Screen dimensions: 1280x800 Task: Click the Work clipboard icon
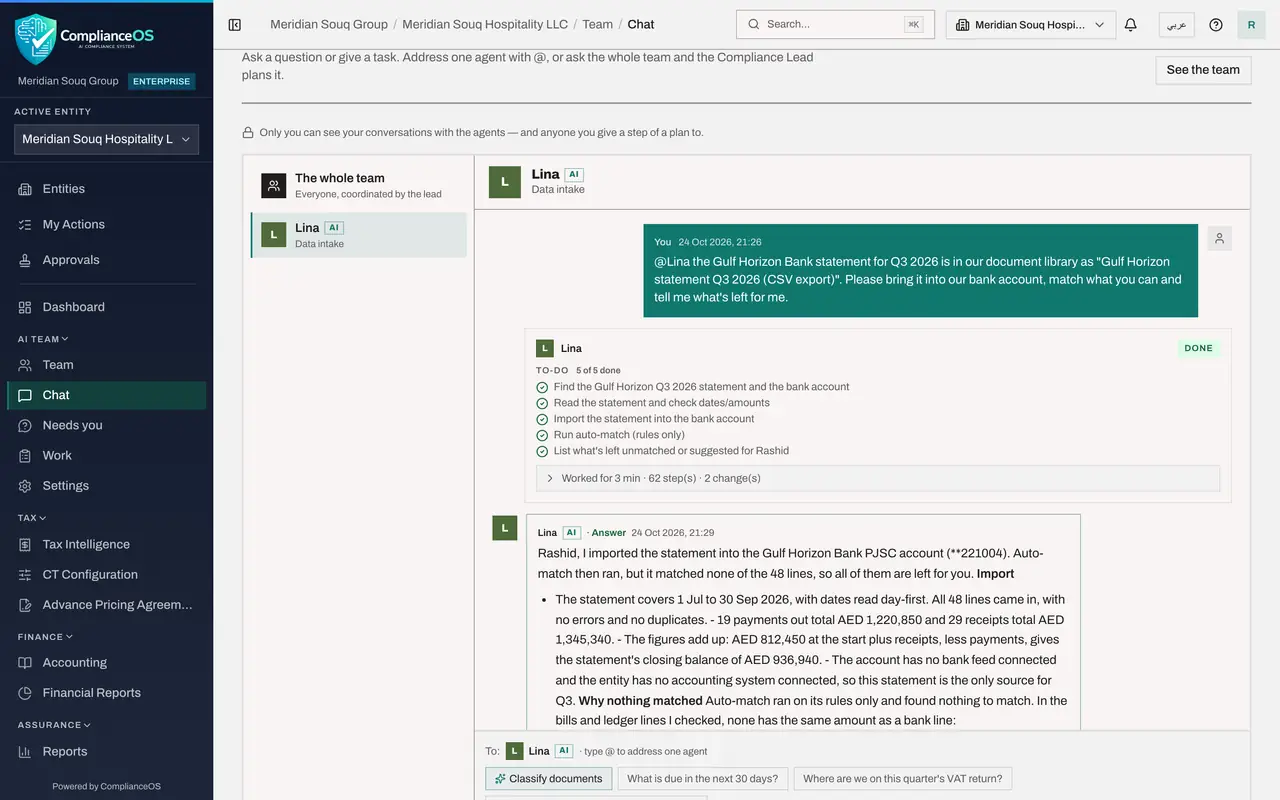pyautogui.click(x=25, y=455)
